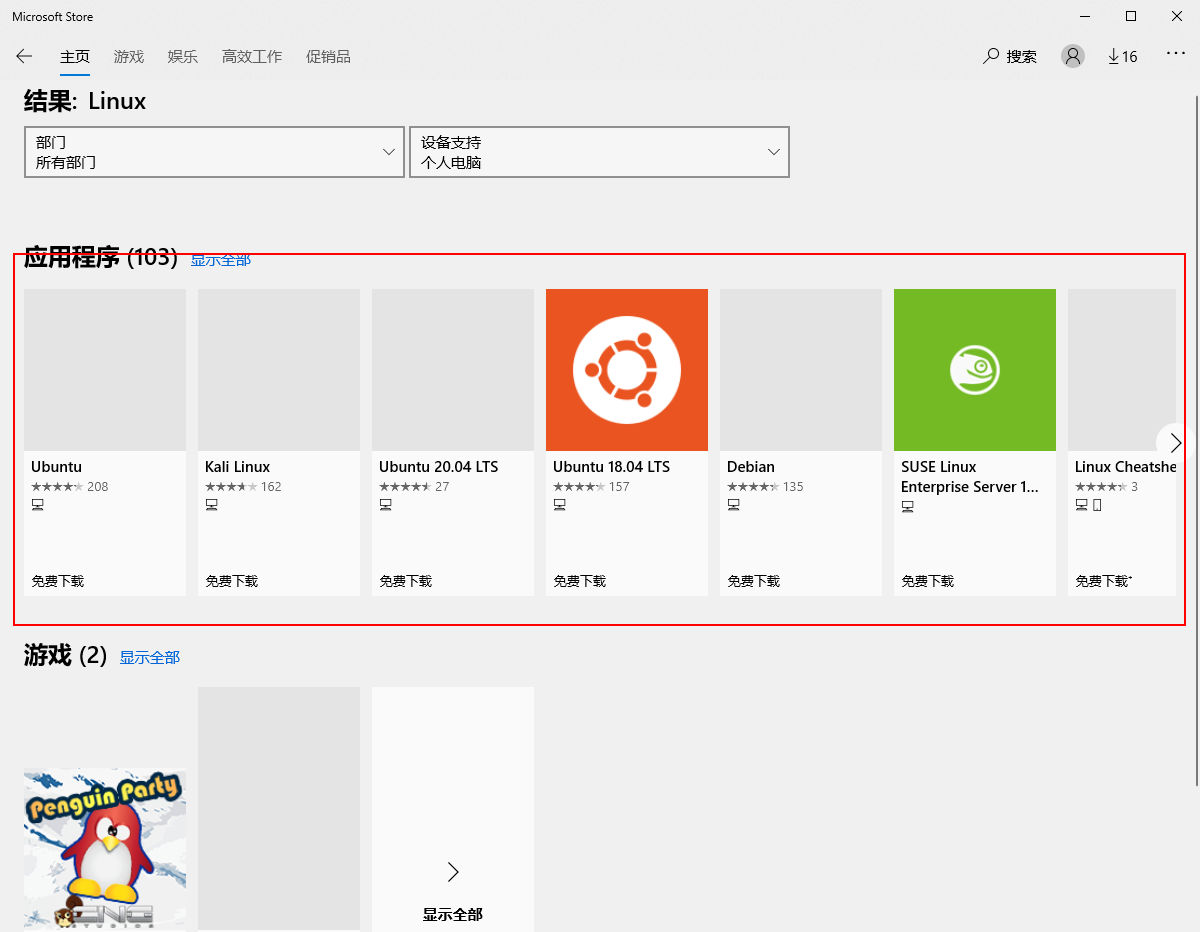This screenshot has height=932, width=1200.
Task: Click the mobile device icon under Linux Cheatsheet
Action: tap(1097, 505)
